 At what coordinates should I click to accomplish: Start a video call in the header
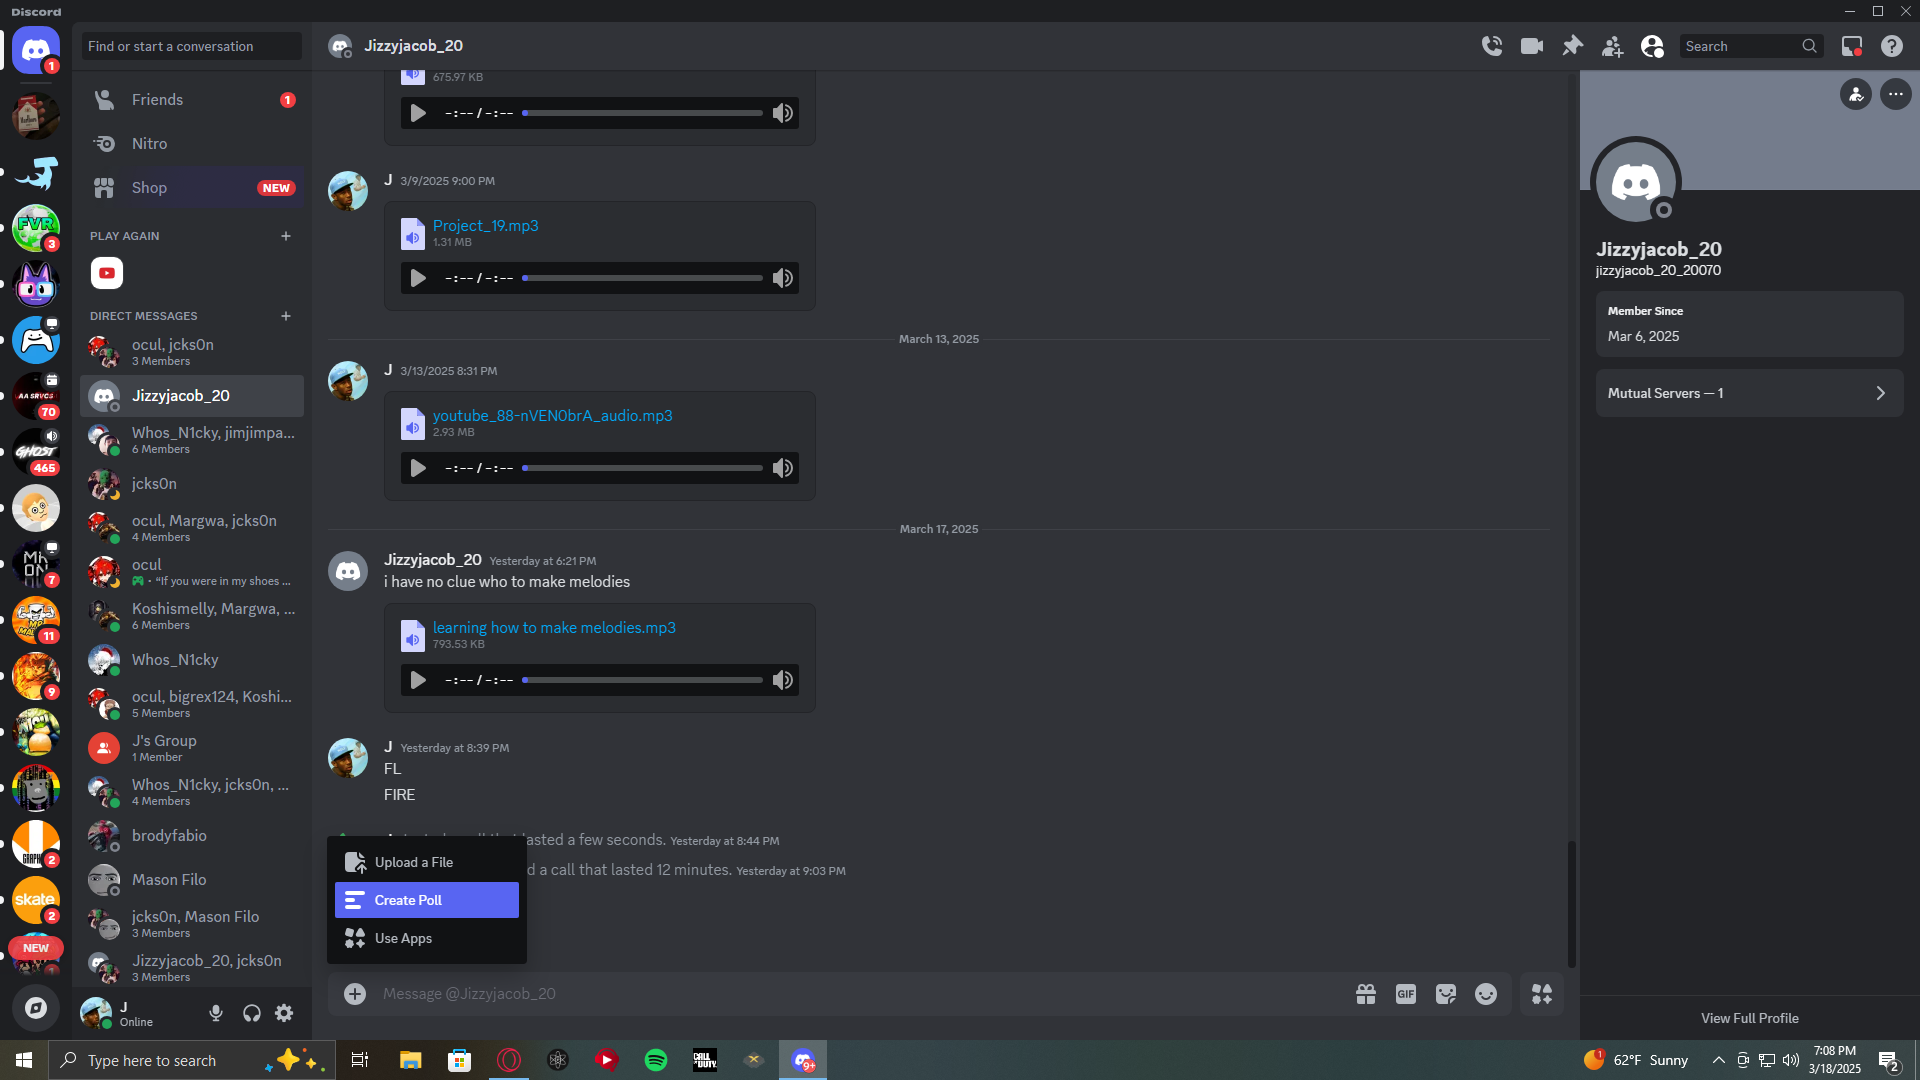coord(1532,46)
